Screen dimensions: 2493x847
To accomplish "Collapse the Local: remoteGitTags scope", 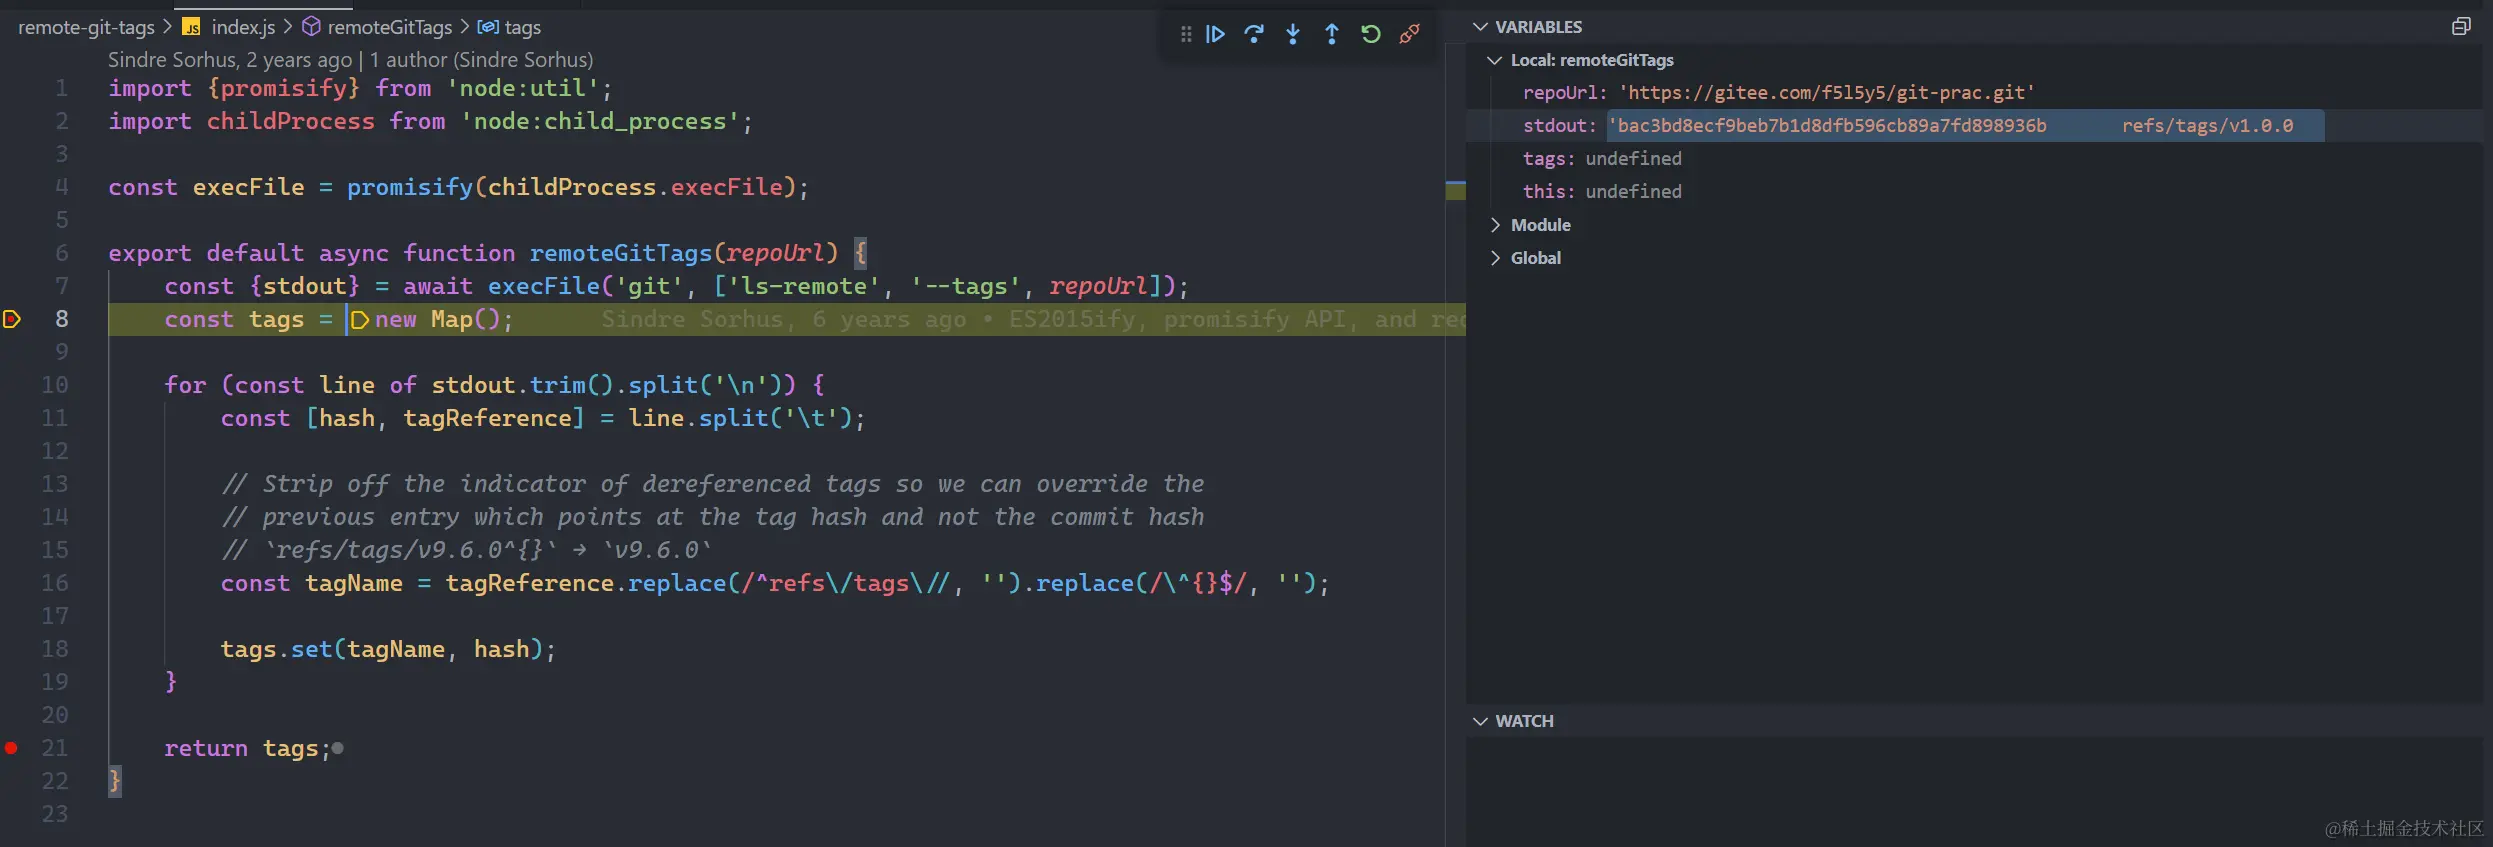I will tap(1495, 60).
